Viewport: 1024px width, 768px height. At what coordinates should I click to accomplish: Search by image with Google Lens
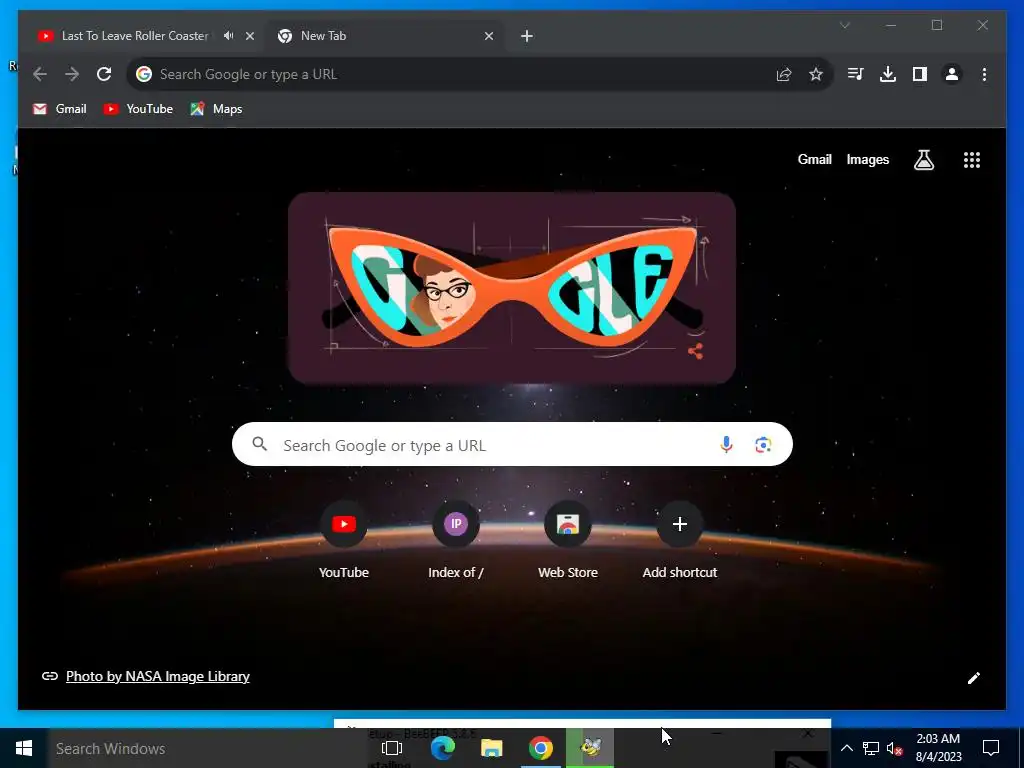coord(763,445)
